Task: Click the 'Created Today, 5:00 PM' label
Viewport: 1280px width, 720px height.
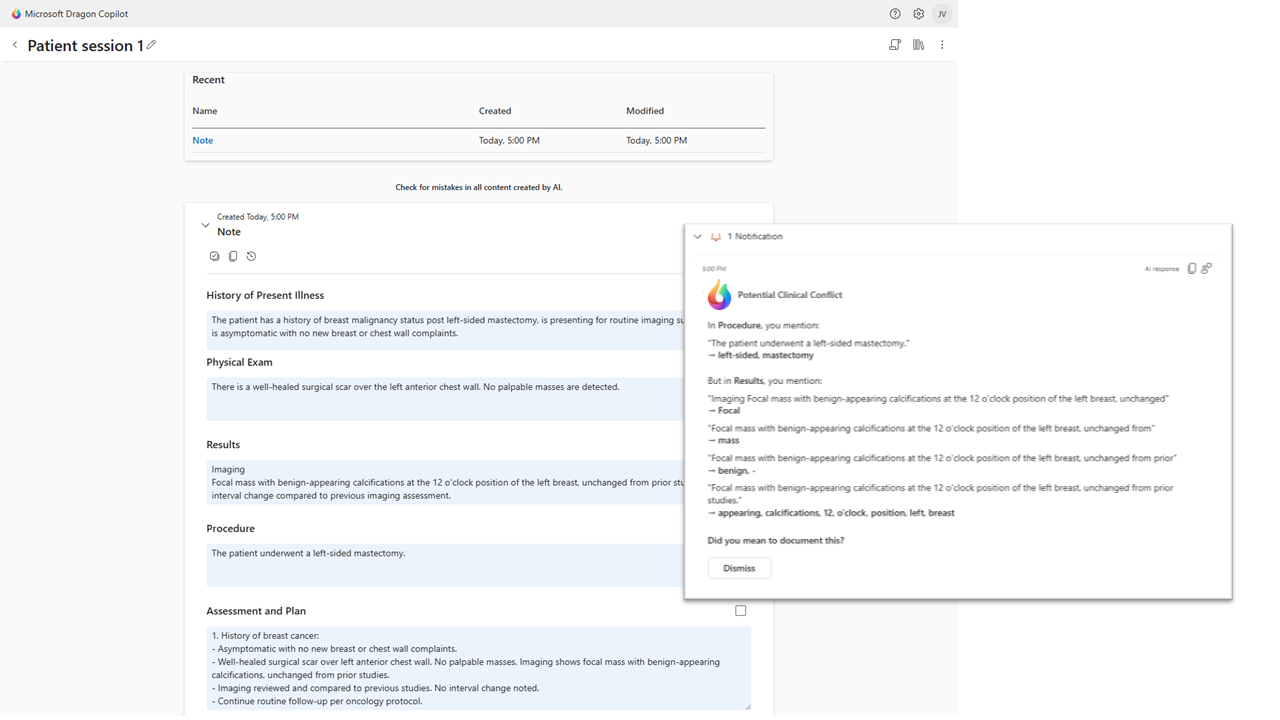Action: click(x=258, y=216)
